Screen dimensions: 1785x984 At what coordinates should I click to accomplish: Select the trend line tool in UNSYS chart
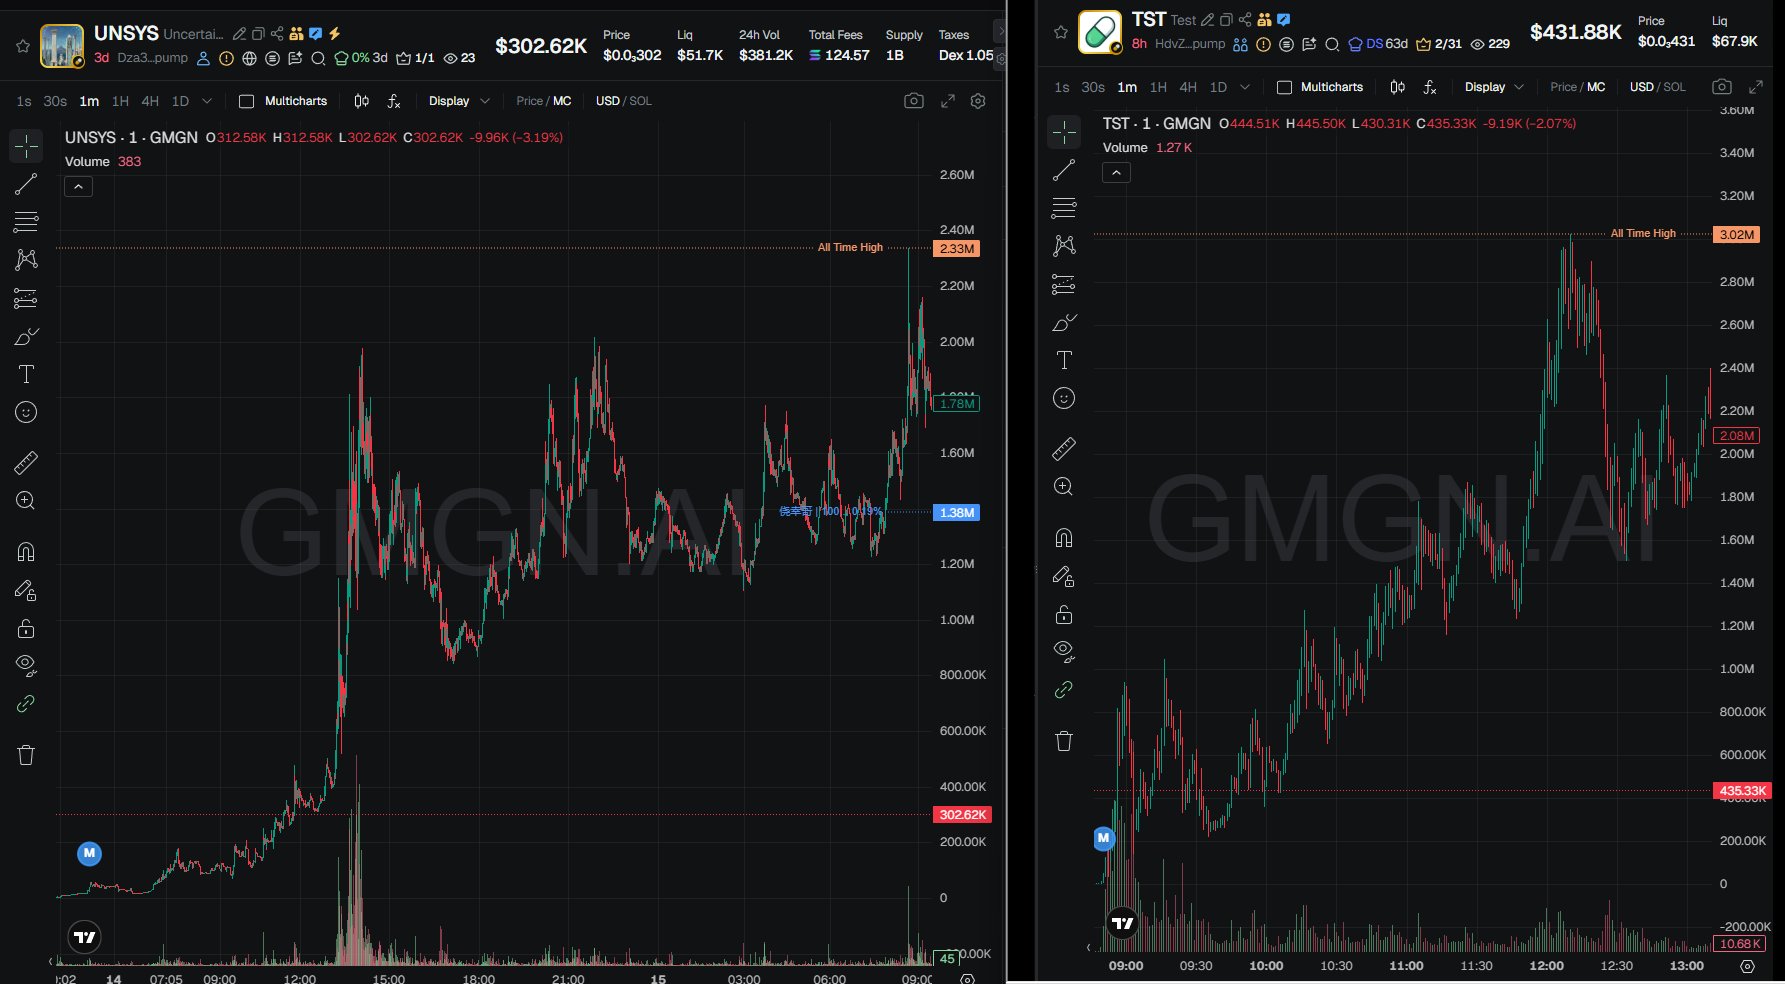click(26, 184)
